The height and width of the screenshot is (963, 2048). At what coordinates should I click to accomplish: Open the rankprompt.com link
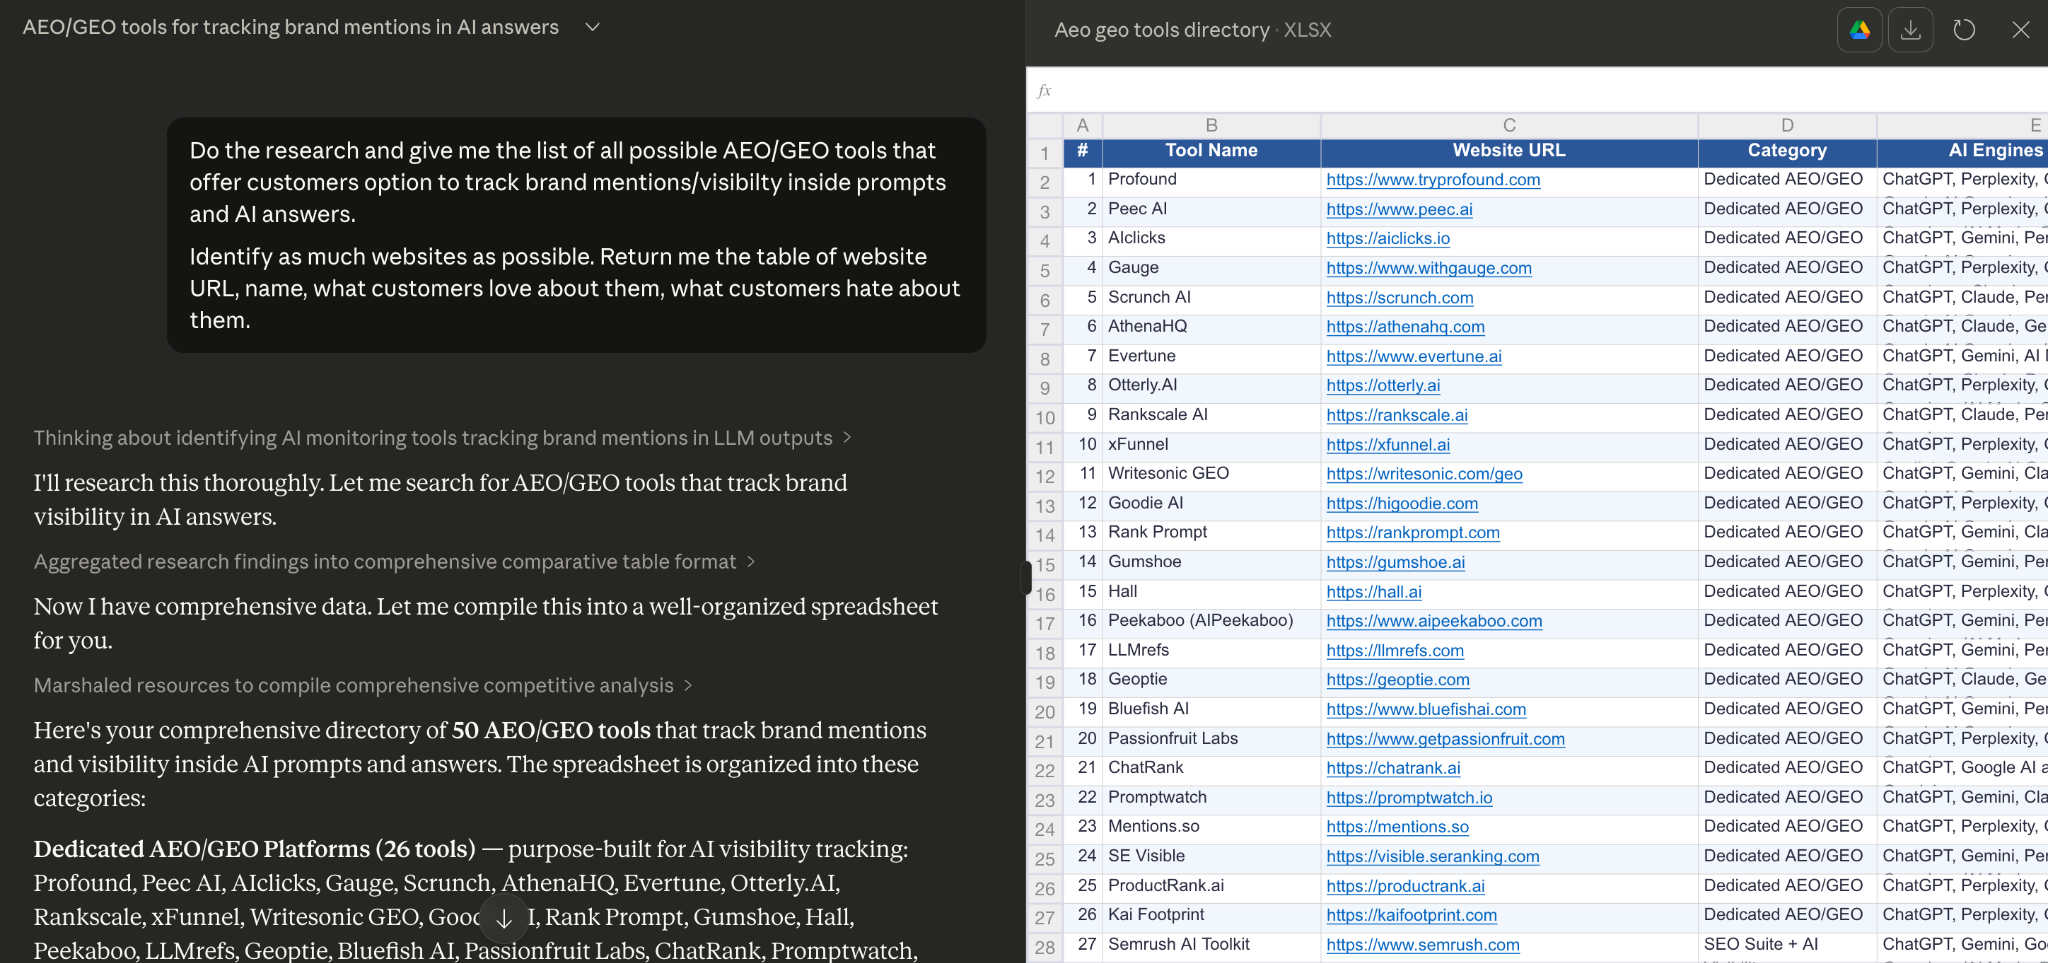pos(1413,533)
